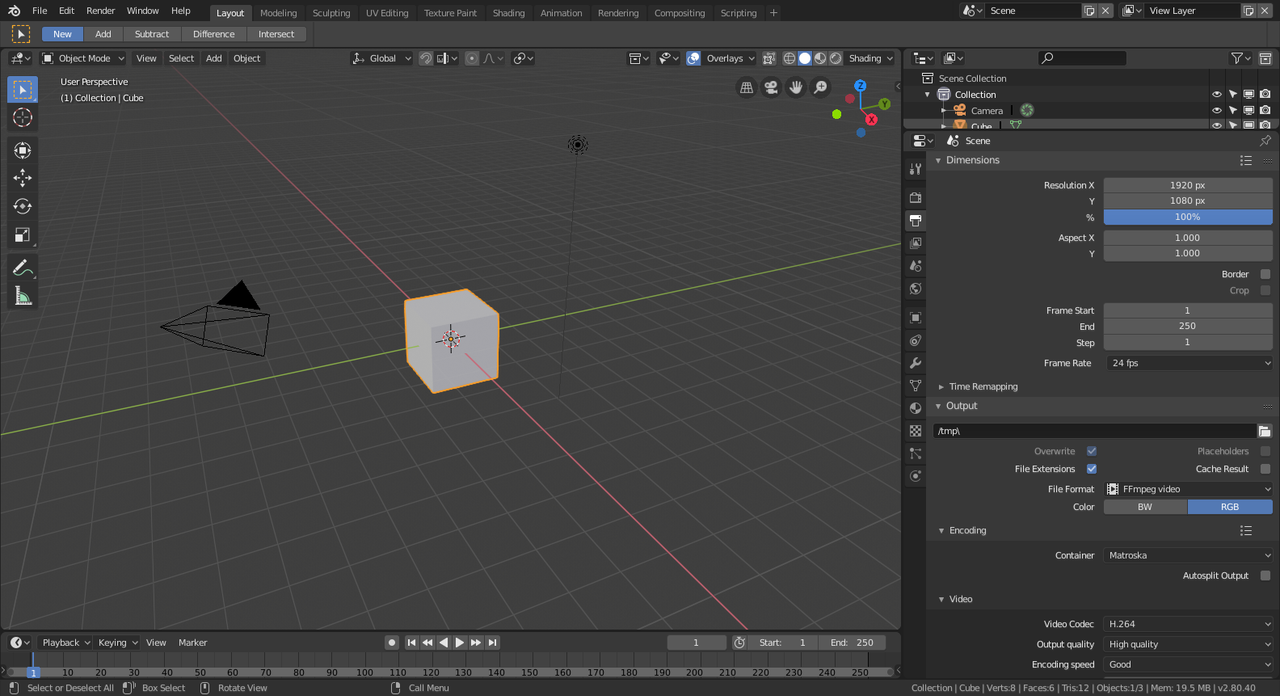Select the Annotate tool

click(22, 268)
